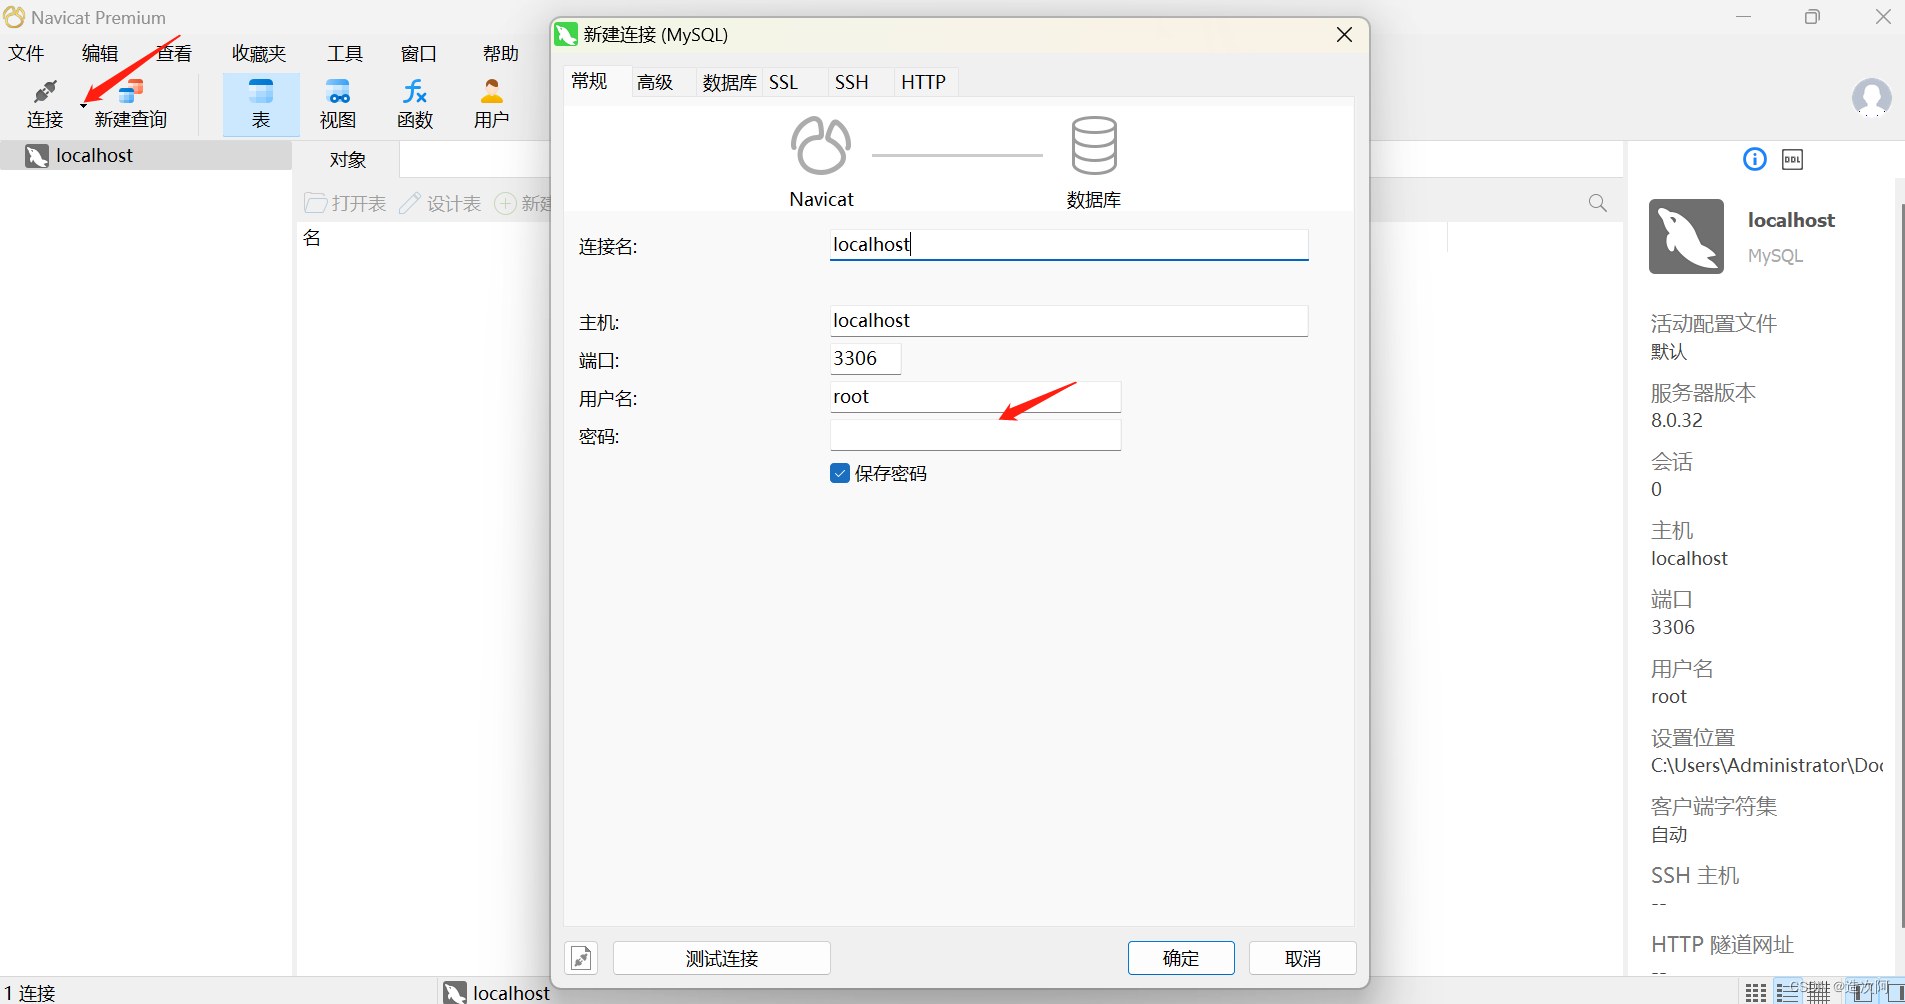This screenshot has width=1905, height=1004.
Task: Click the 测试连接 button
Action: (722, 958)
